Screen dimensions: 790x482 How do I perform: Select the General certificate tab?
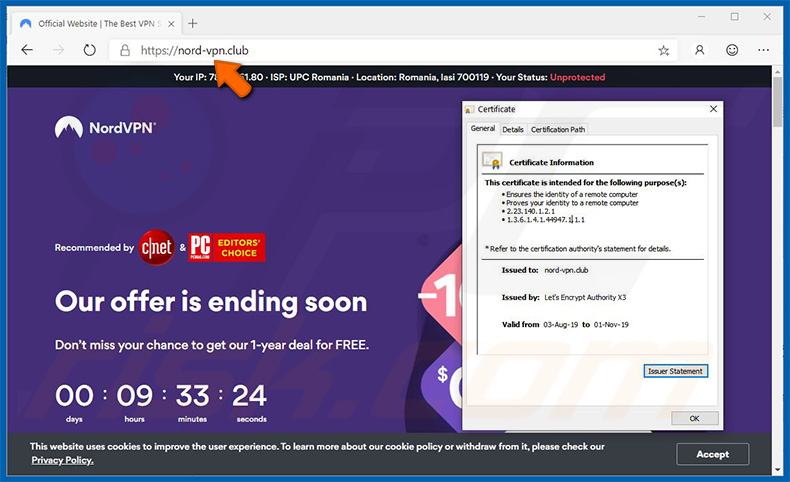(x=483, y=129)
